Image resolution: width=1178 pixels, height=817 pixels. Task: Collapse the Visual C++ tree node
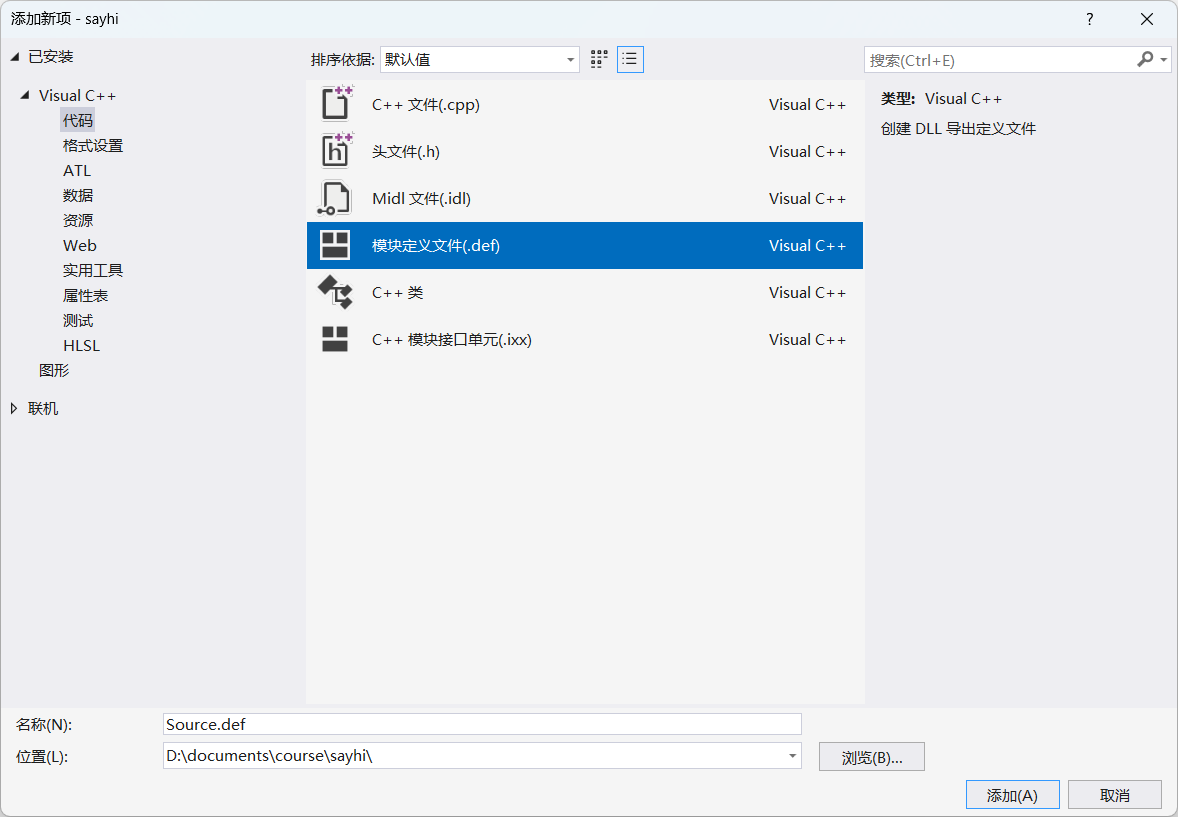coord(25,95)
